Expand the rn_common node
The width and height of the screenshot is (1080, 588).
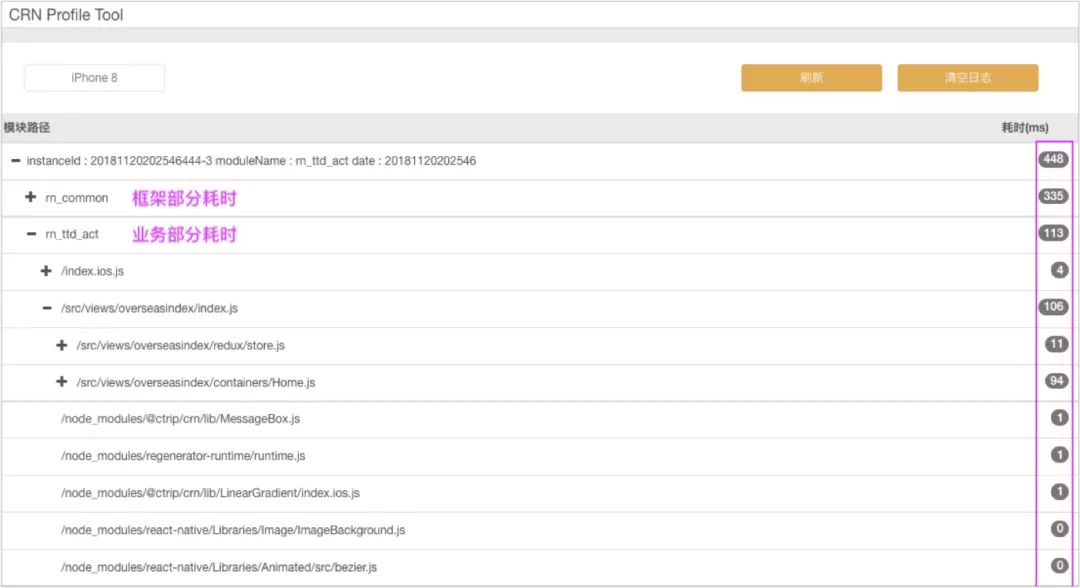coord(30,197)
